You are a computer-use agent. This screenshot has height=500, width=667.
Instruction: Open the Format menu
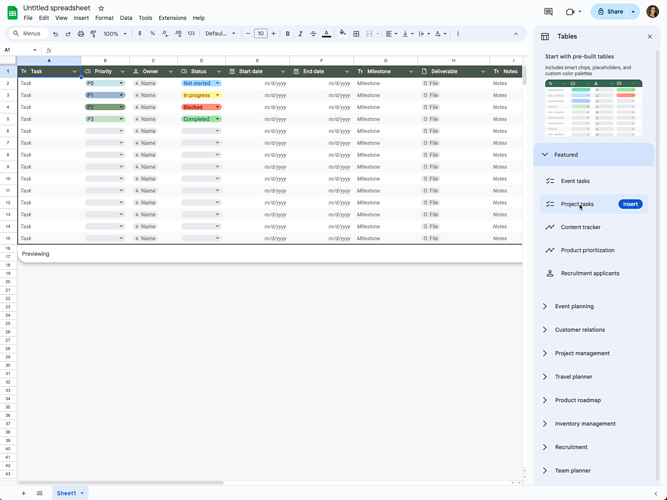104,18
